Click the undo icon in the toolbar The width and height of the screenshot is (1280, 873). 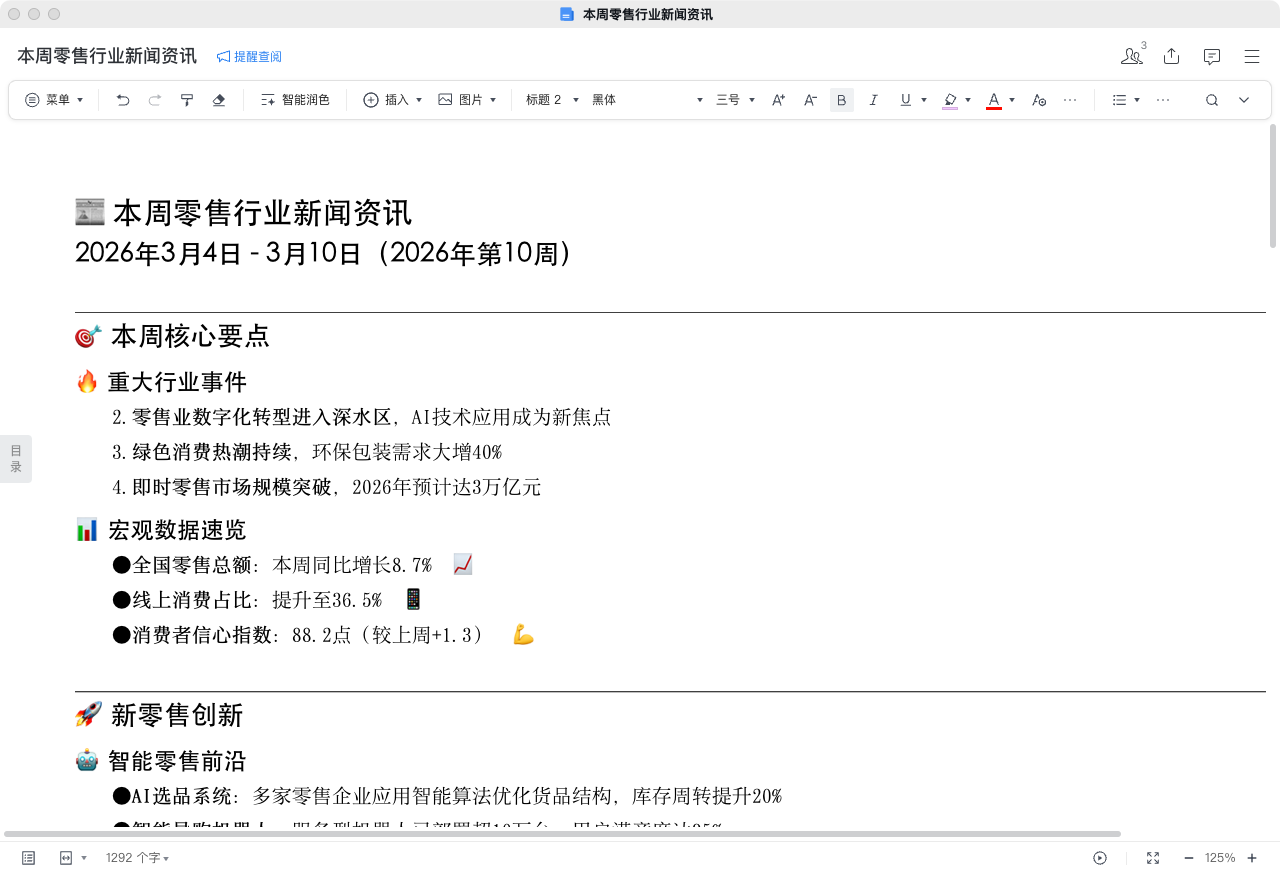(121, 100)
